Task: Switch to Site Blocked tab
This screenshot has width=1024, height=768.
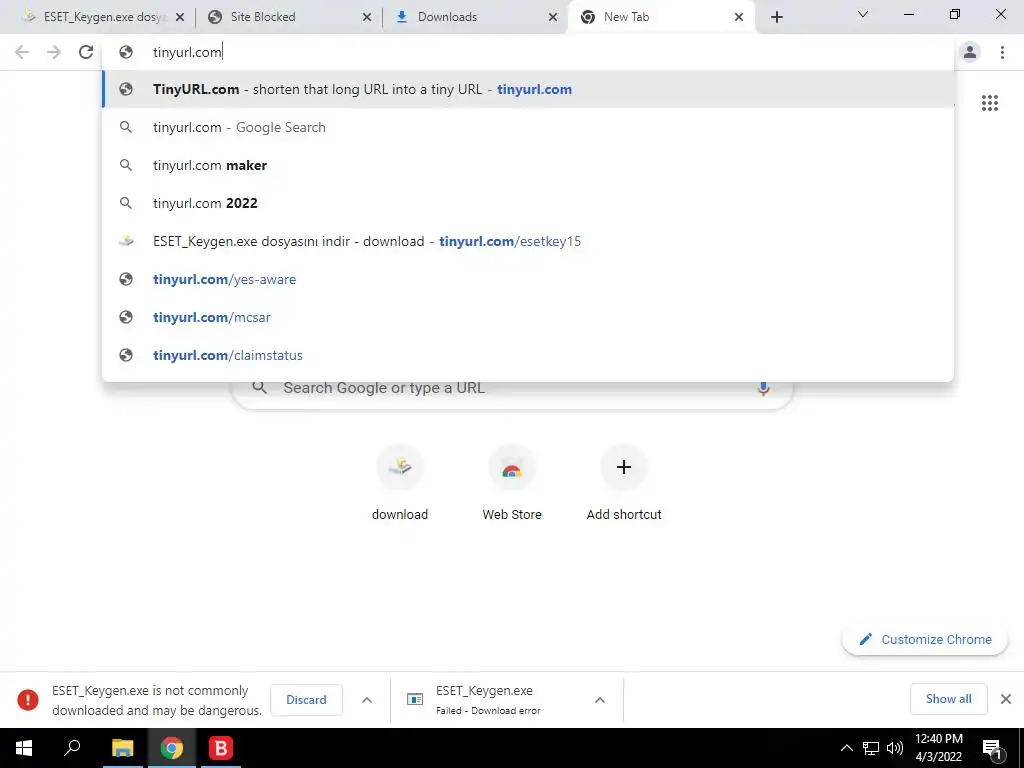Action: [x=287, y=17]
